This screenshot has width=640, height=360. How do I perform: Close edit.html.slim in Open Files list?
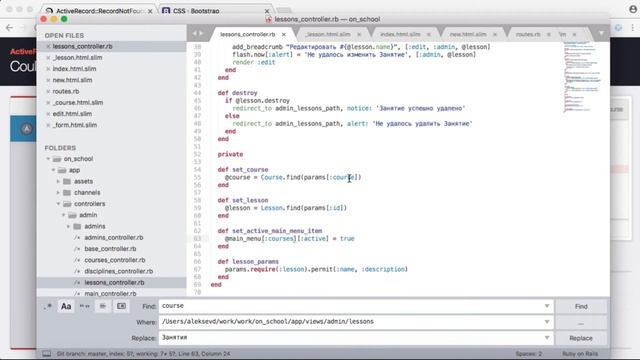click(x=48, y=114)
